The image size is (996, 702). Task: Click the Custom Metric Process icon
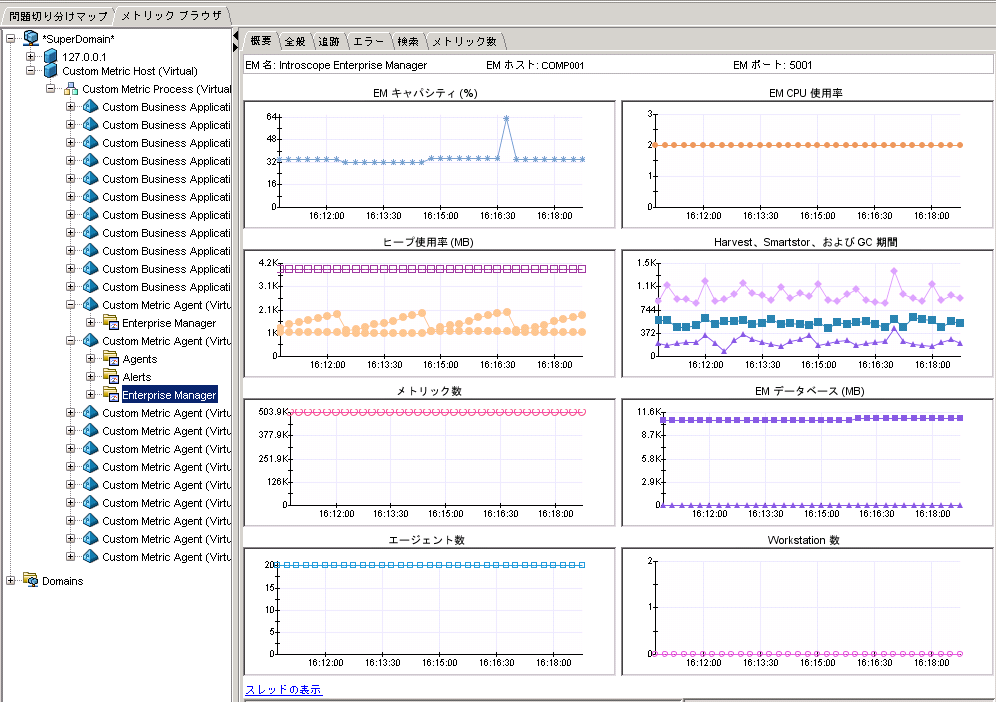(71, 90)
